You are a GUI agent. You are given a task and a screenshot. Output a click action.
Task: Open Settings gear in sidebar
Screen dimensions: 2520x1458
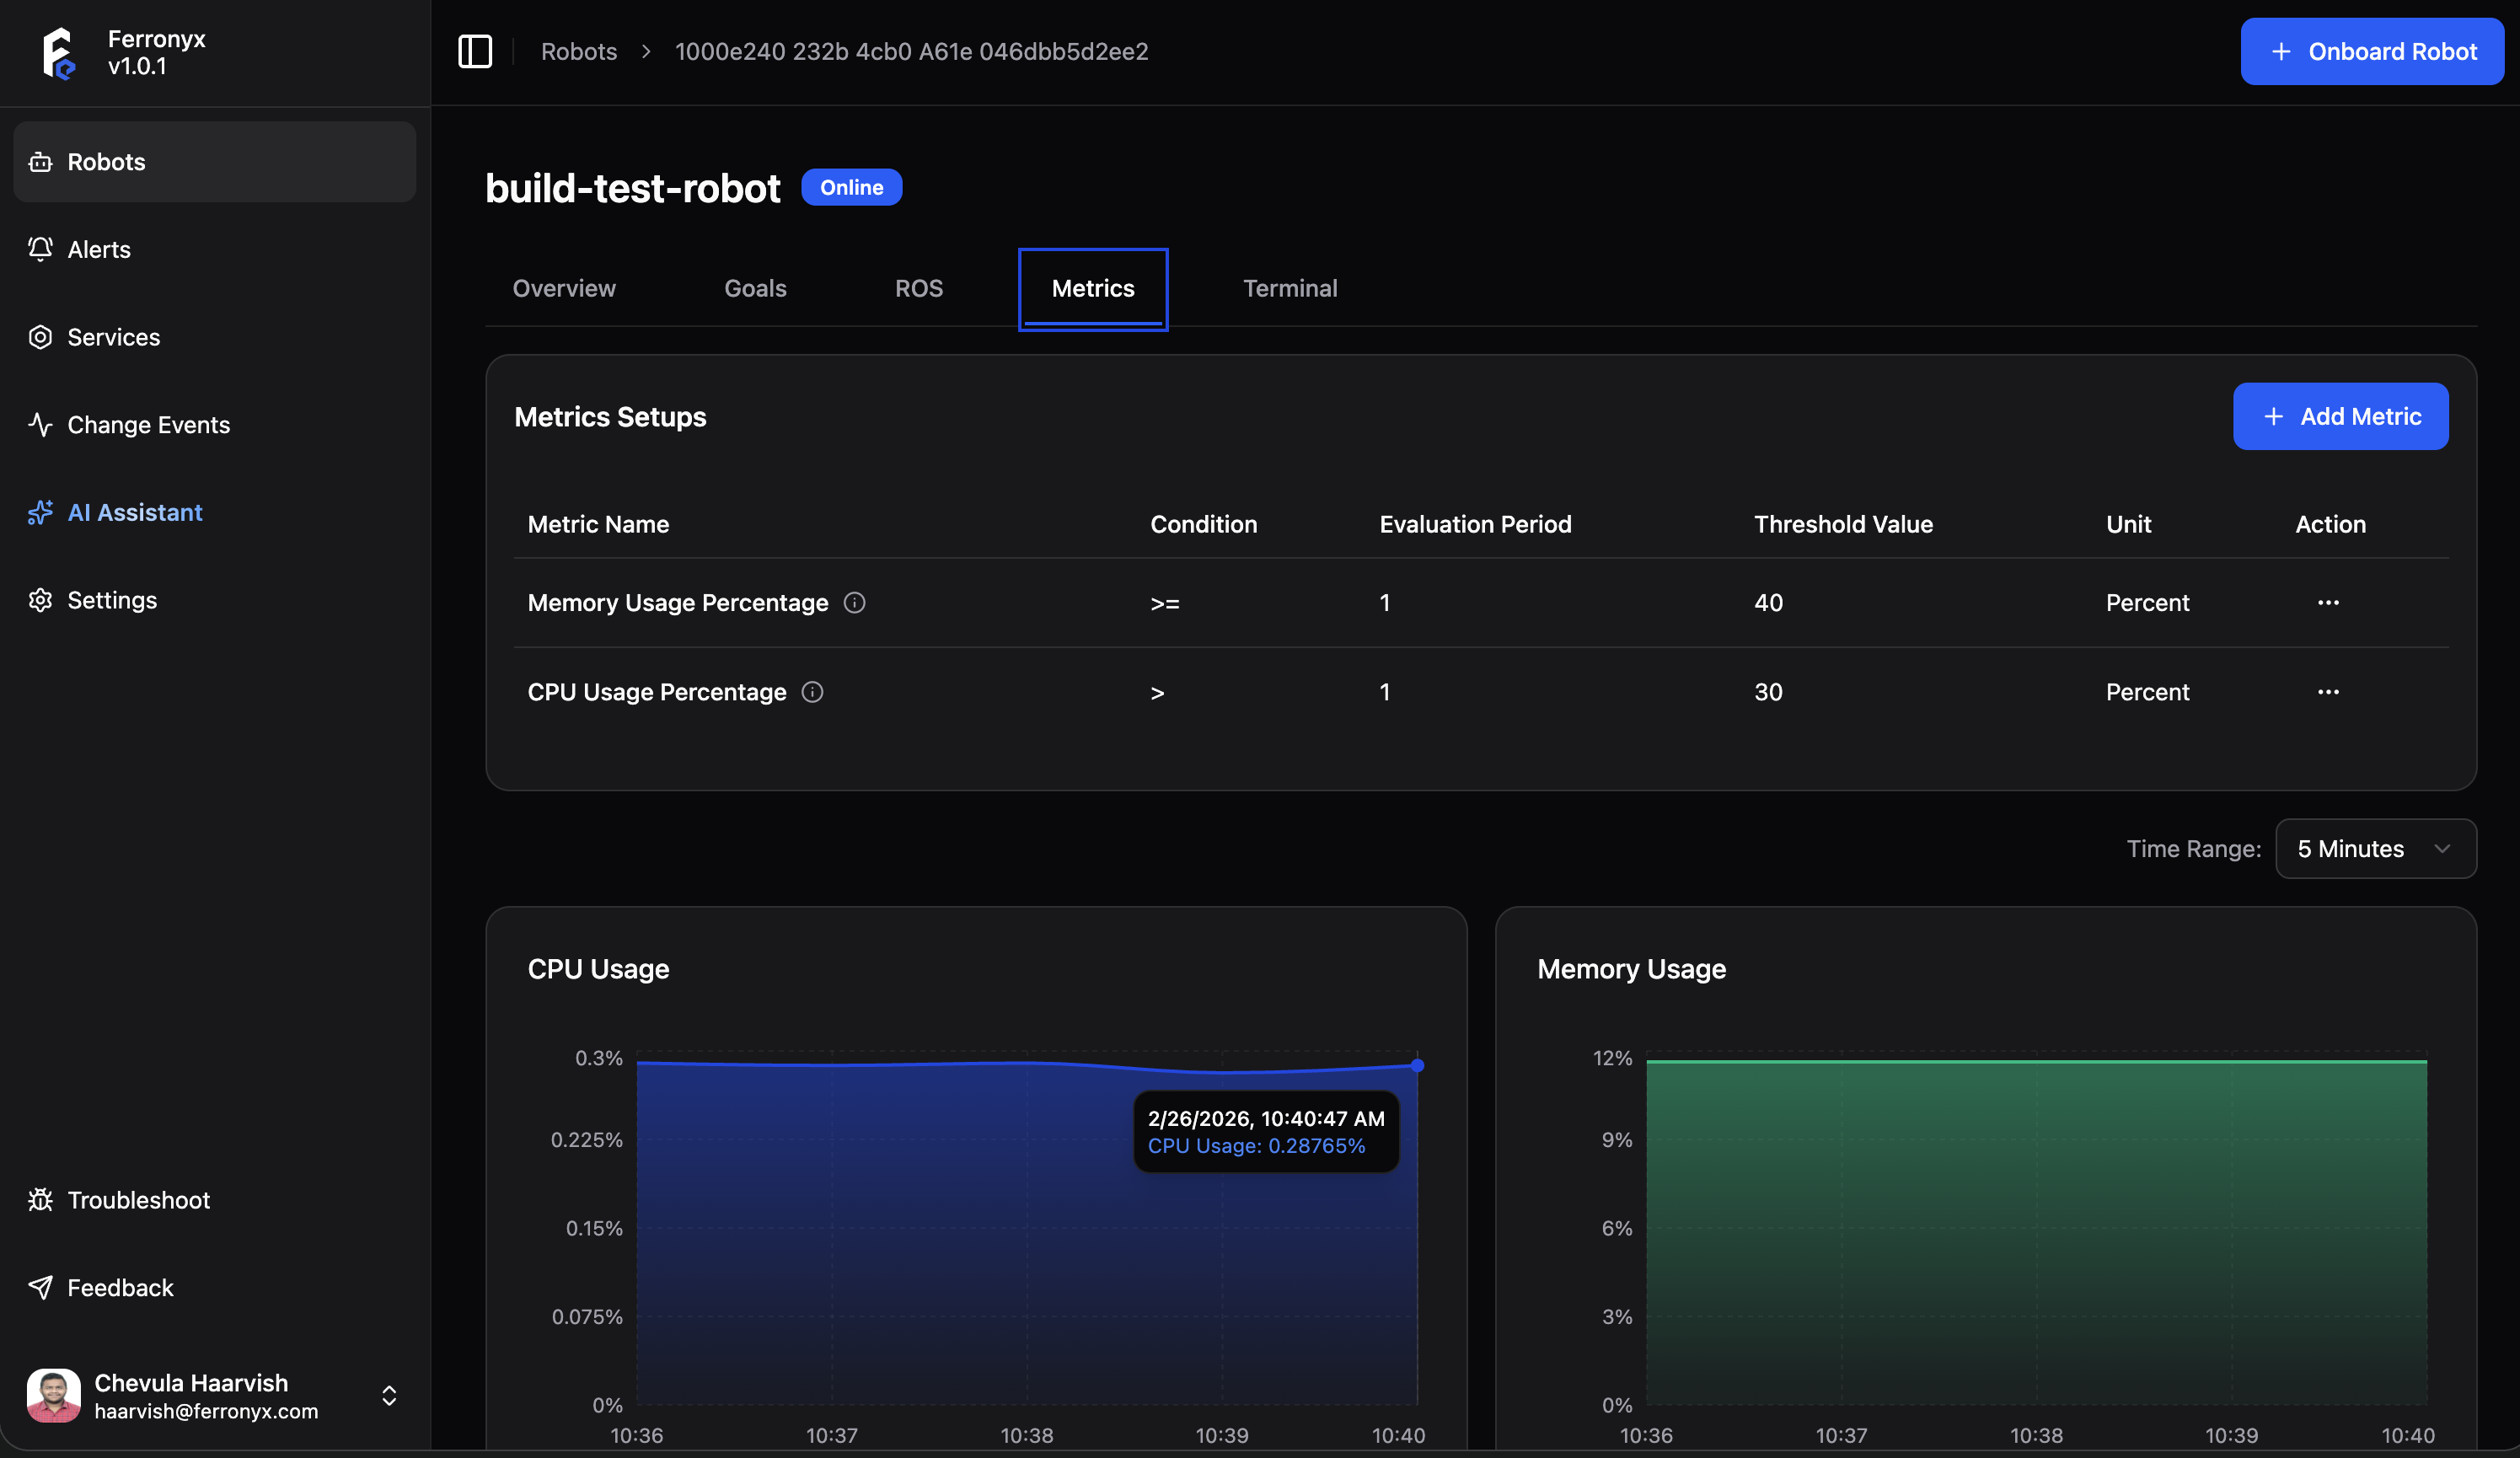(40, 600)
